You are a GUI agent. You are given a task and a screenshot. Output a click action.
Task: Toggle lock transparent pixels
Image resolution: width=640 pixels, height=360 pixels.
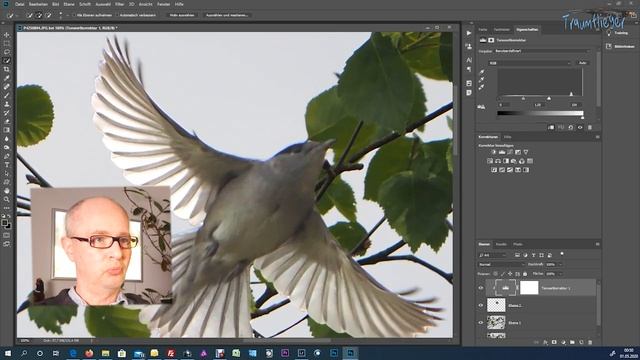495,274
